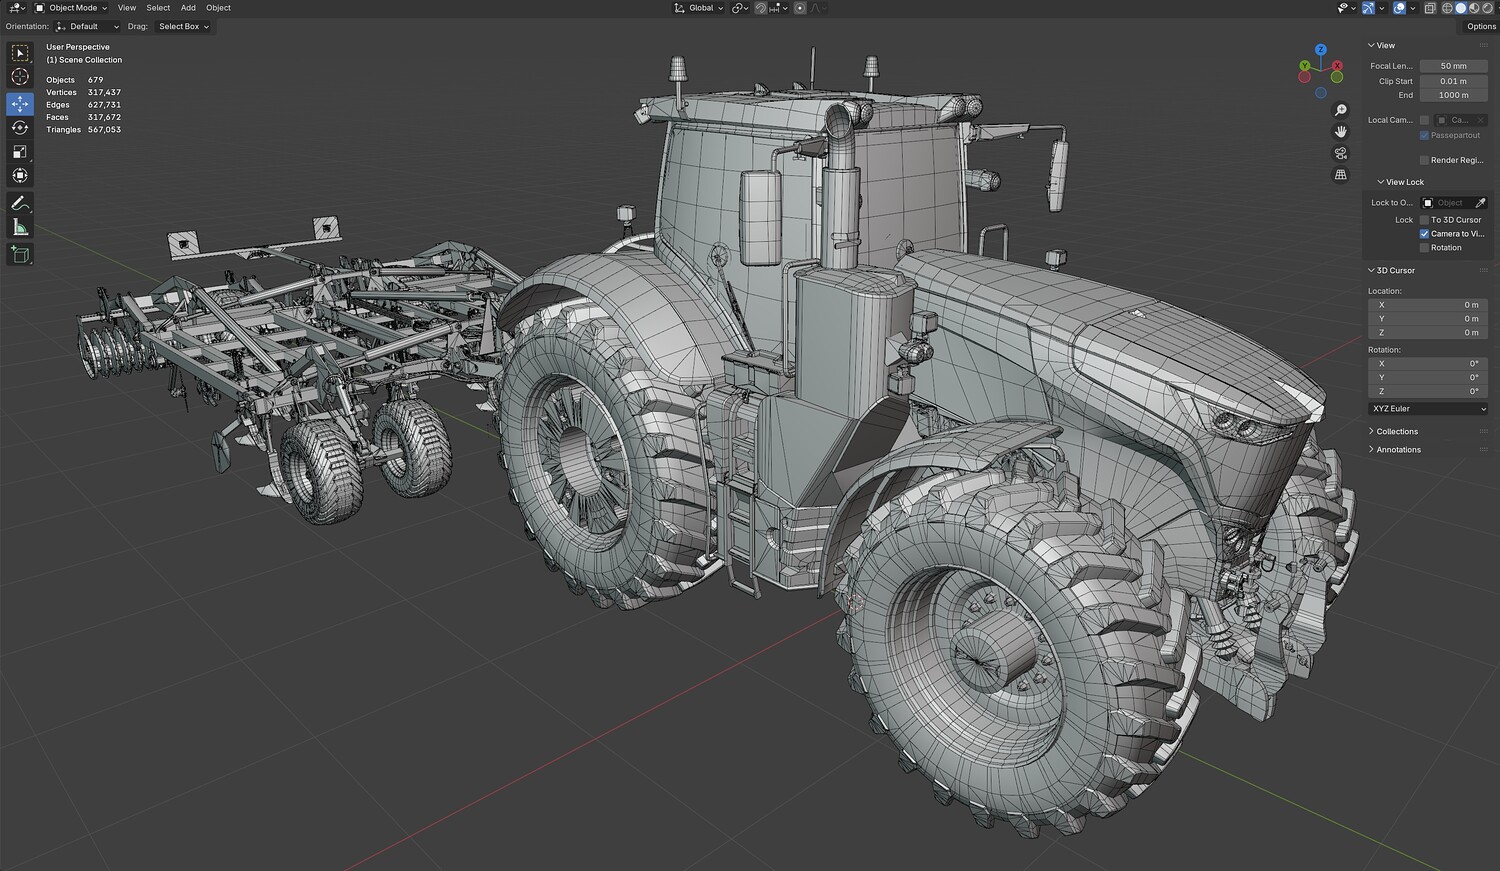The image size is (1500, 871).
Task: Open the Options popover
Action: pos(1481,27)
